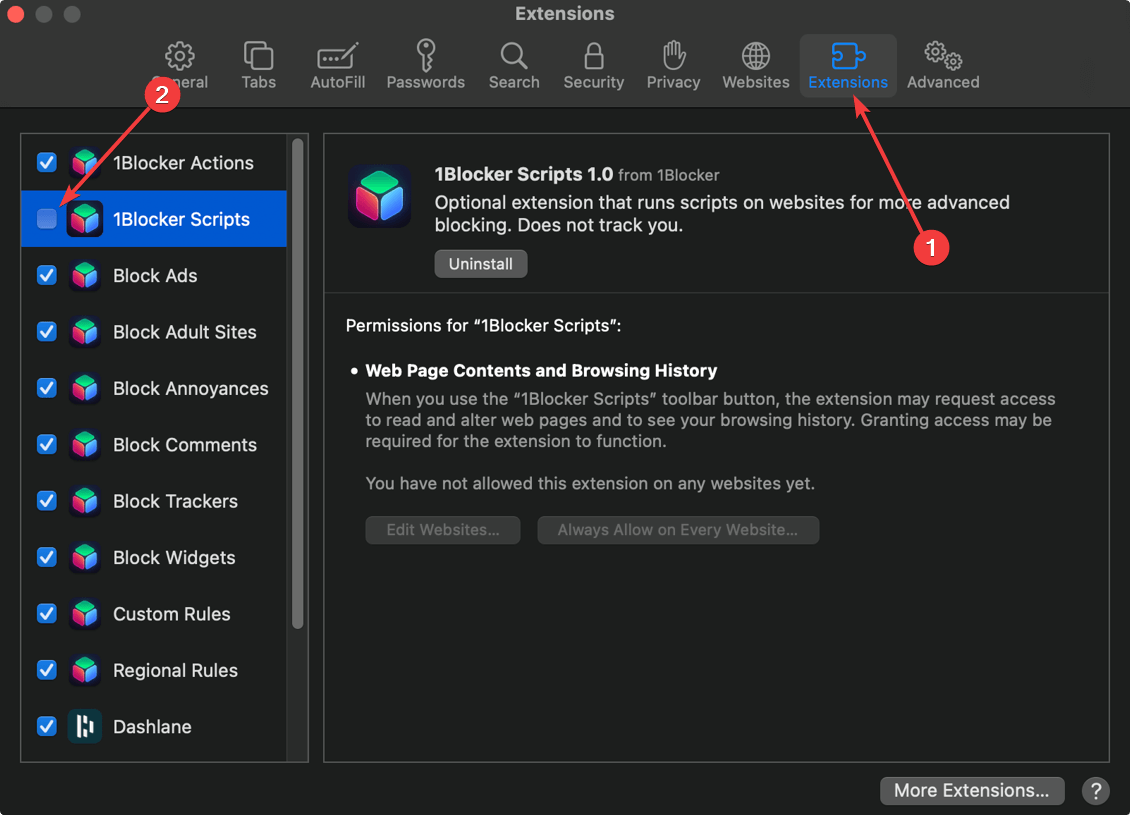Select the Regional Rules row text
This screenshot has height=815, width=1130.
point(175,670)
